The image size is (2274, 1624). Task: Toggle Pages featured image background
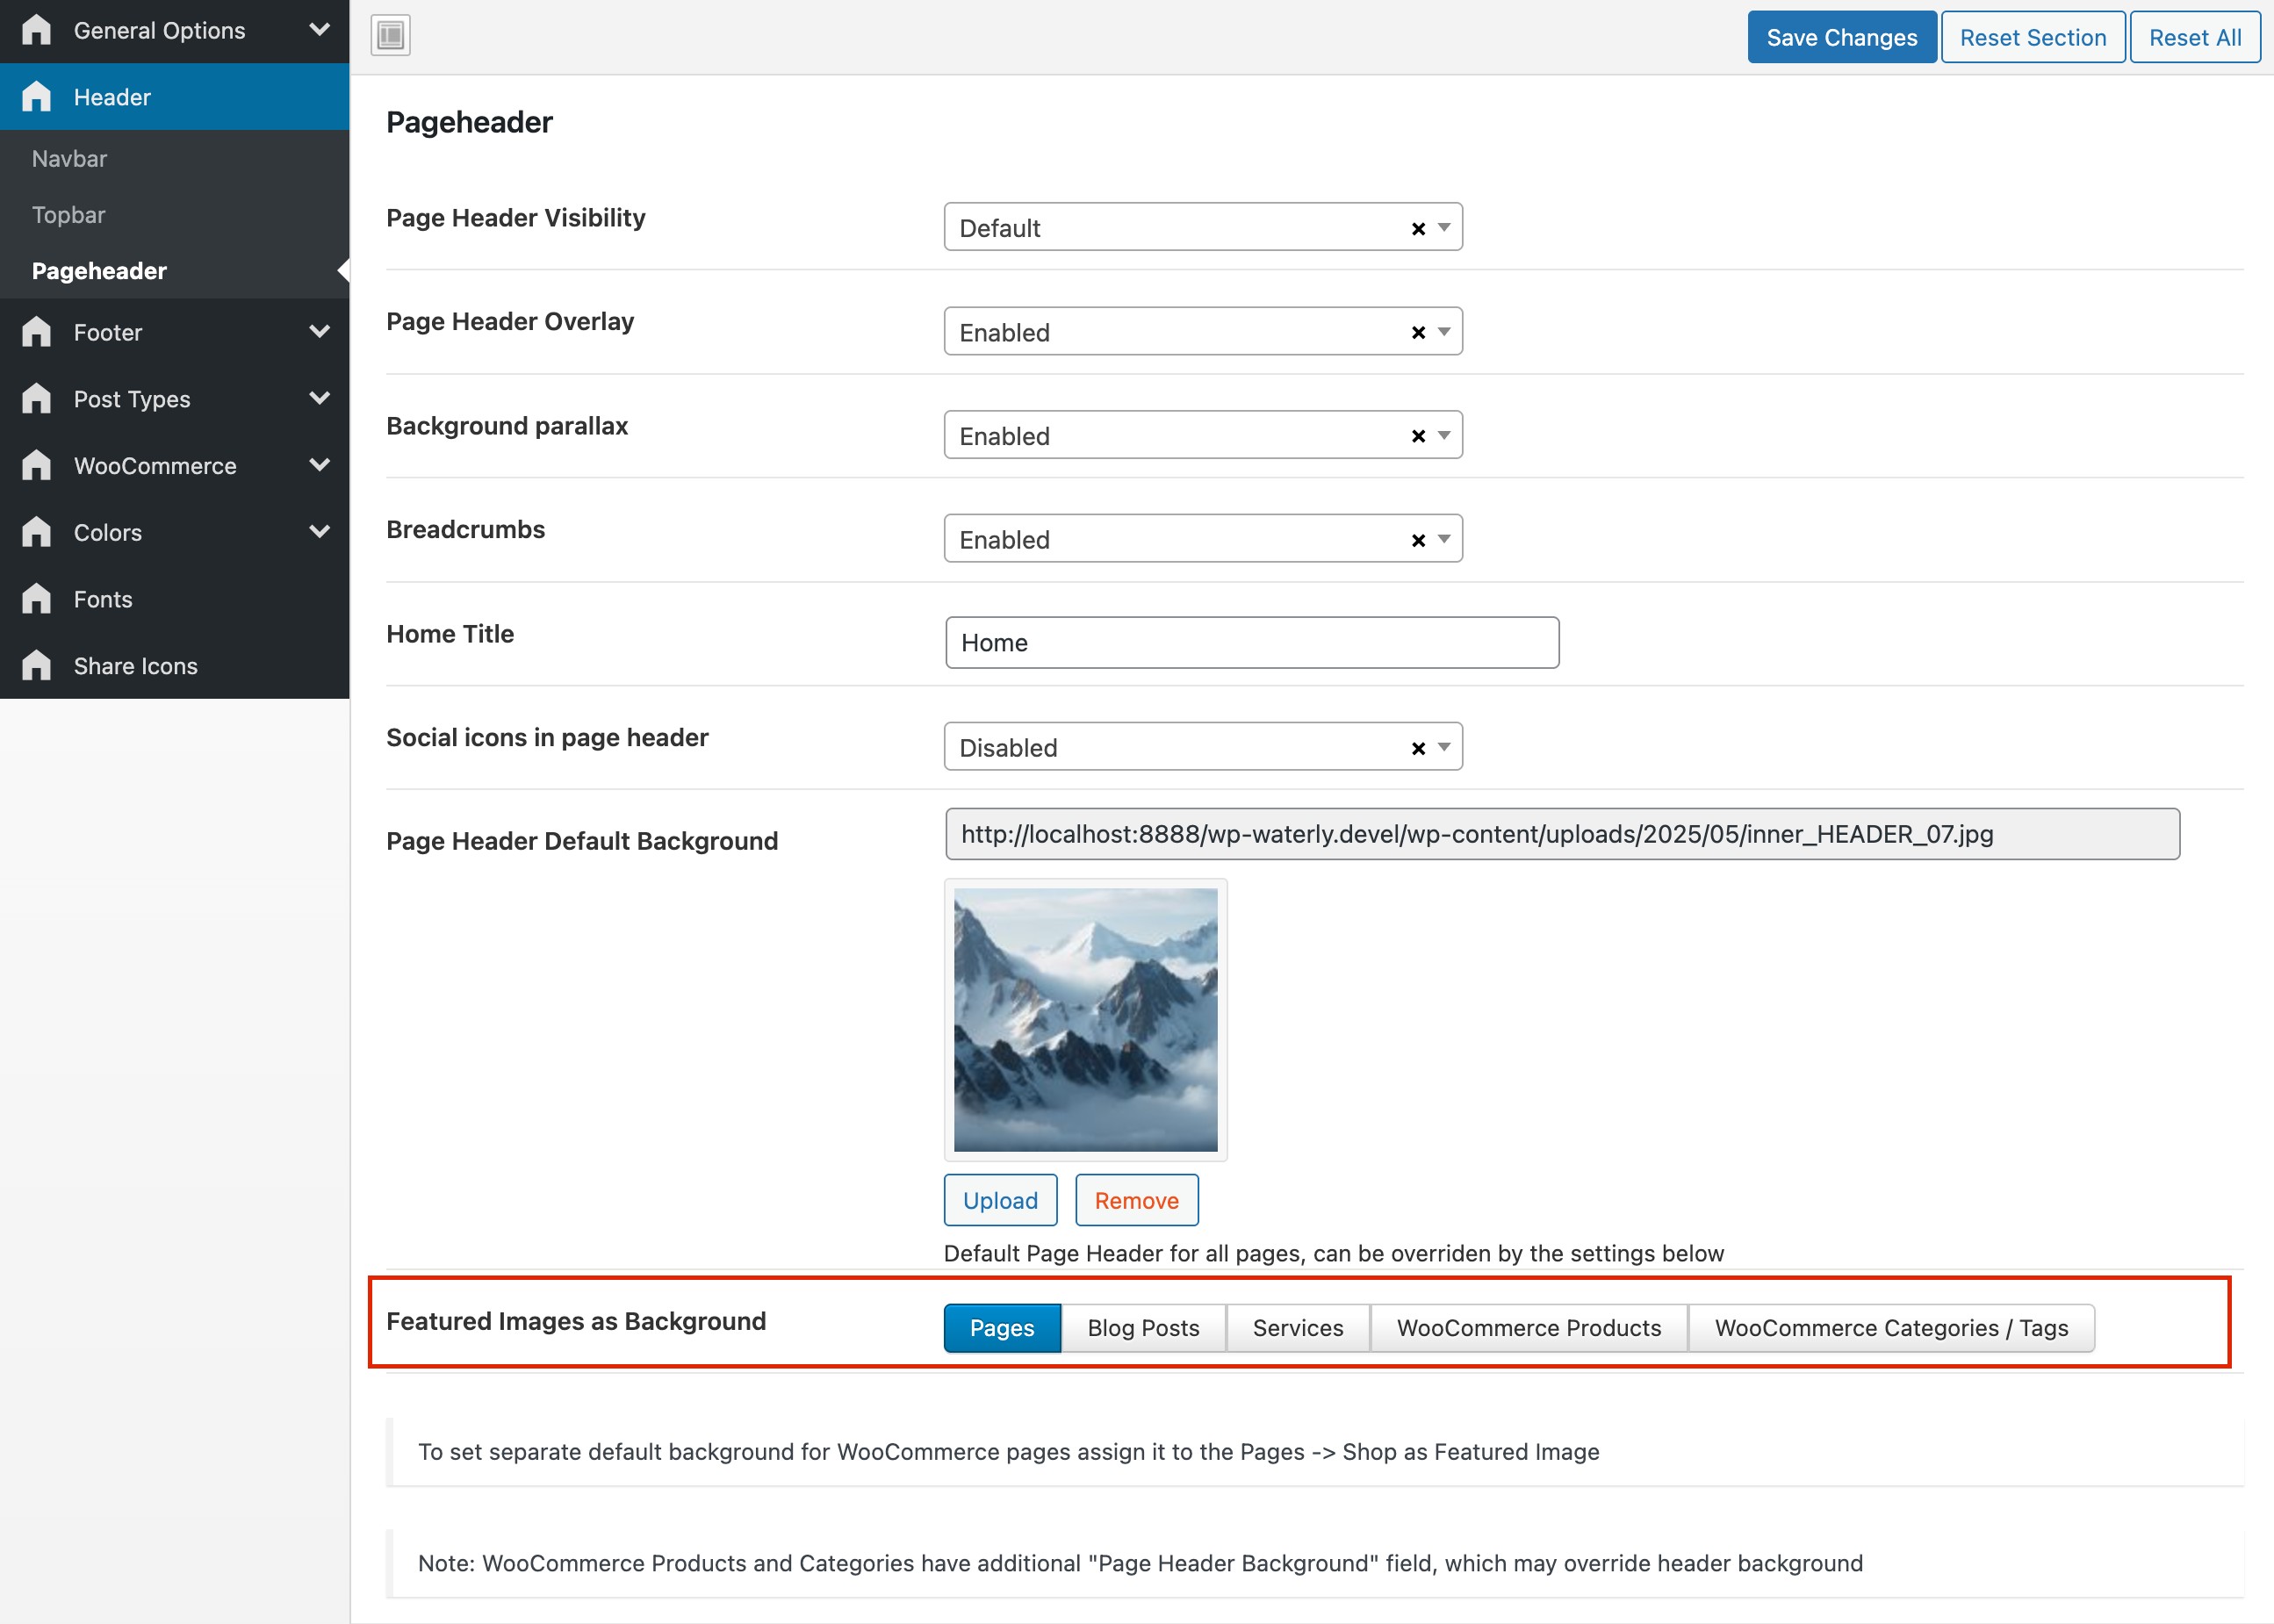coord(1002,1327)
